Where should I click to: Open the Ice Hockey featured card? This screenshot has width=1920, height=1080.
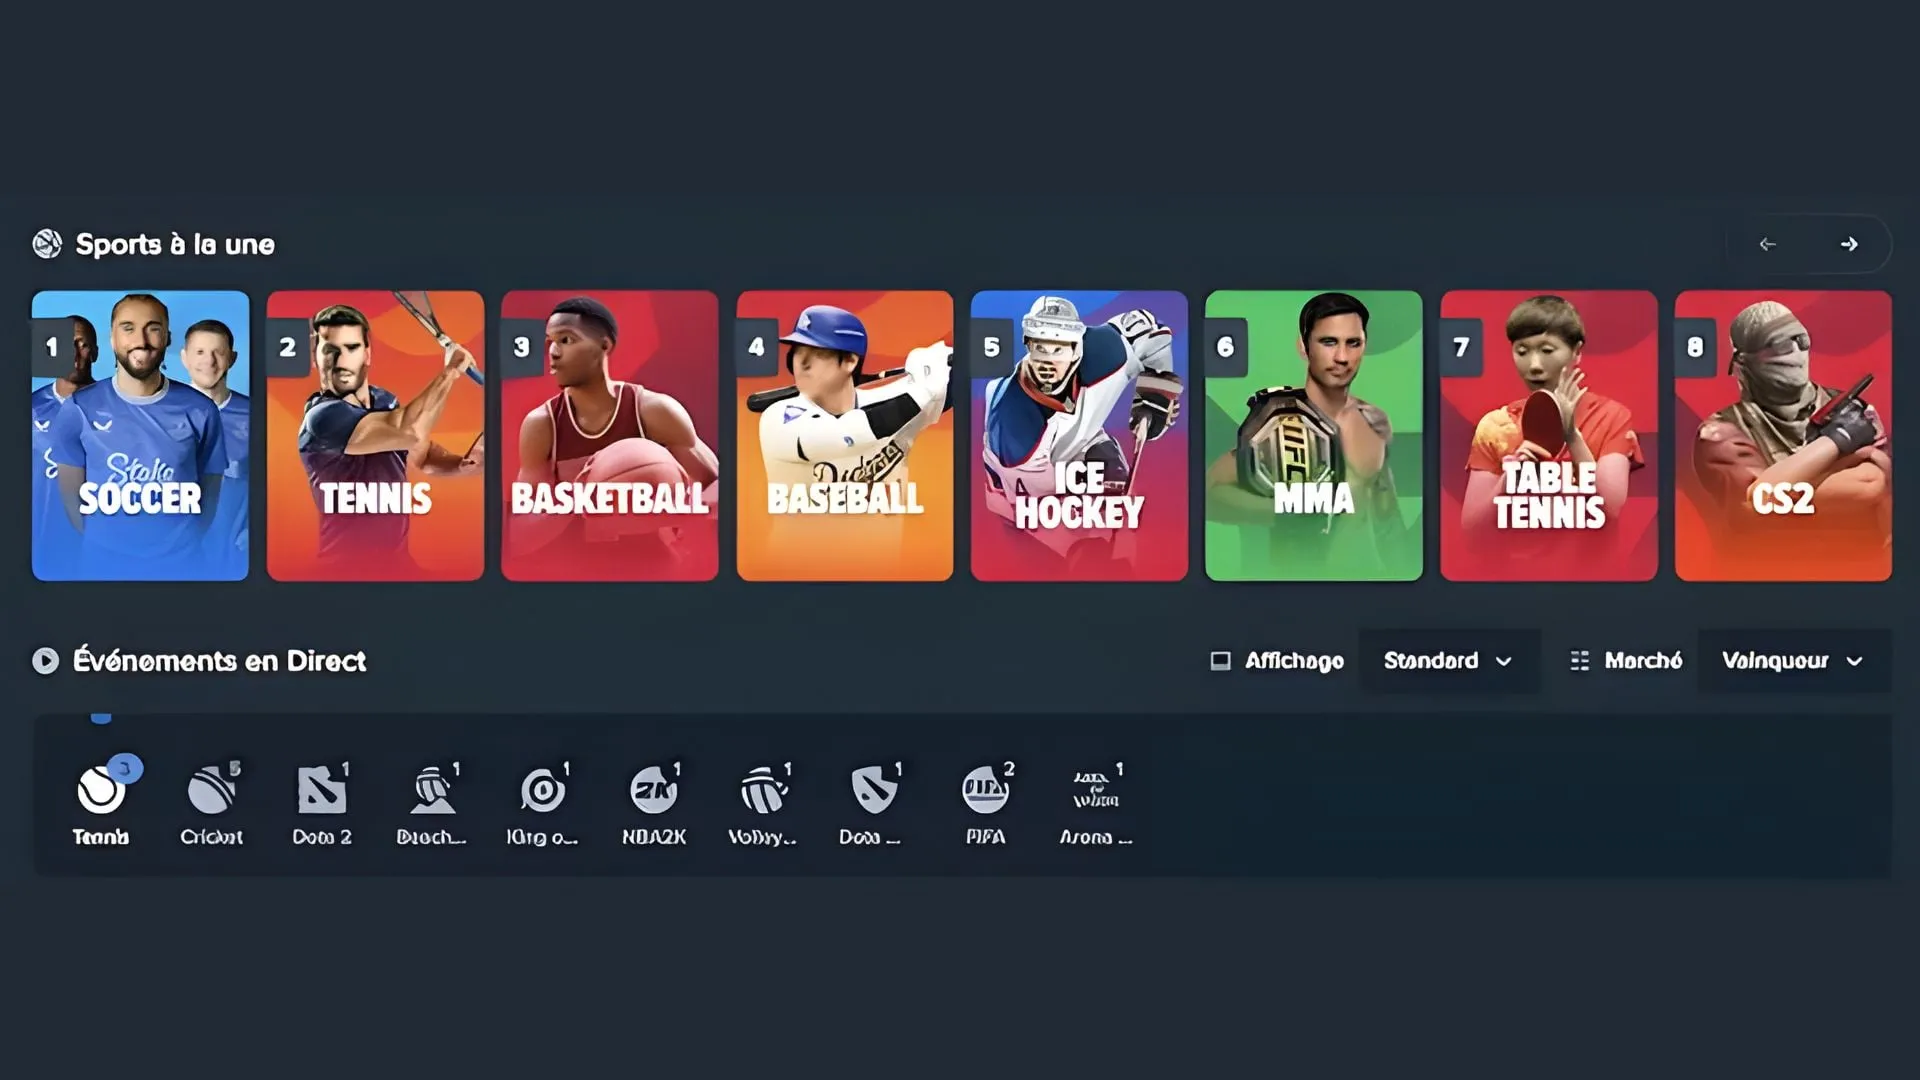[x=1079, y=436]
